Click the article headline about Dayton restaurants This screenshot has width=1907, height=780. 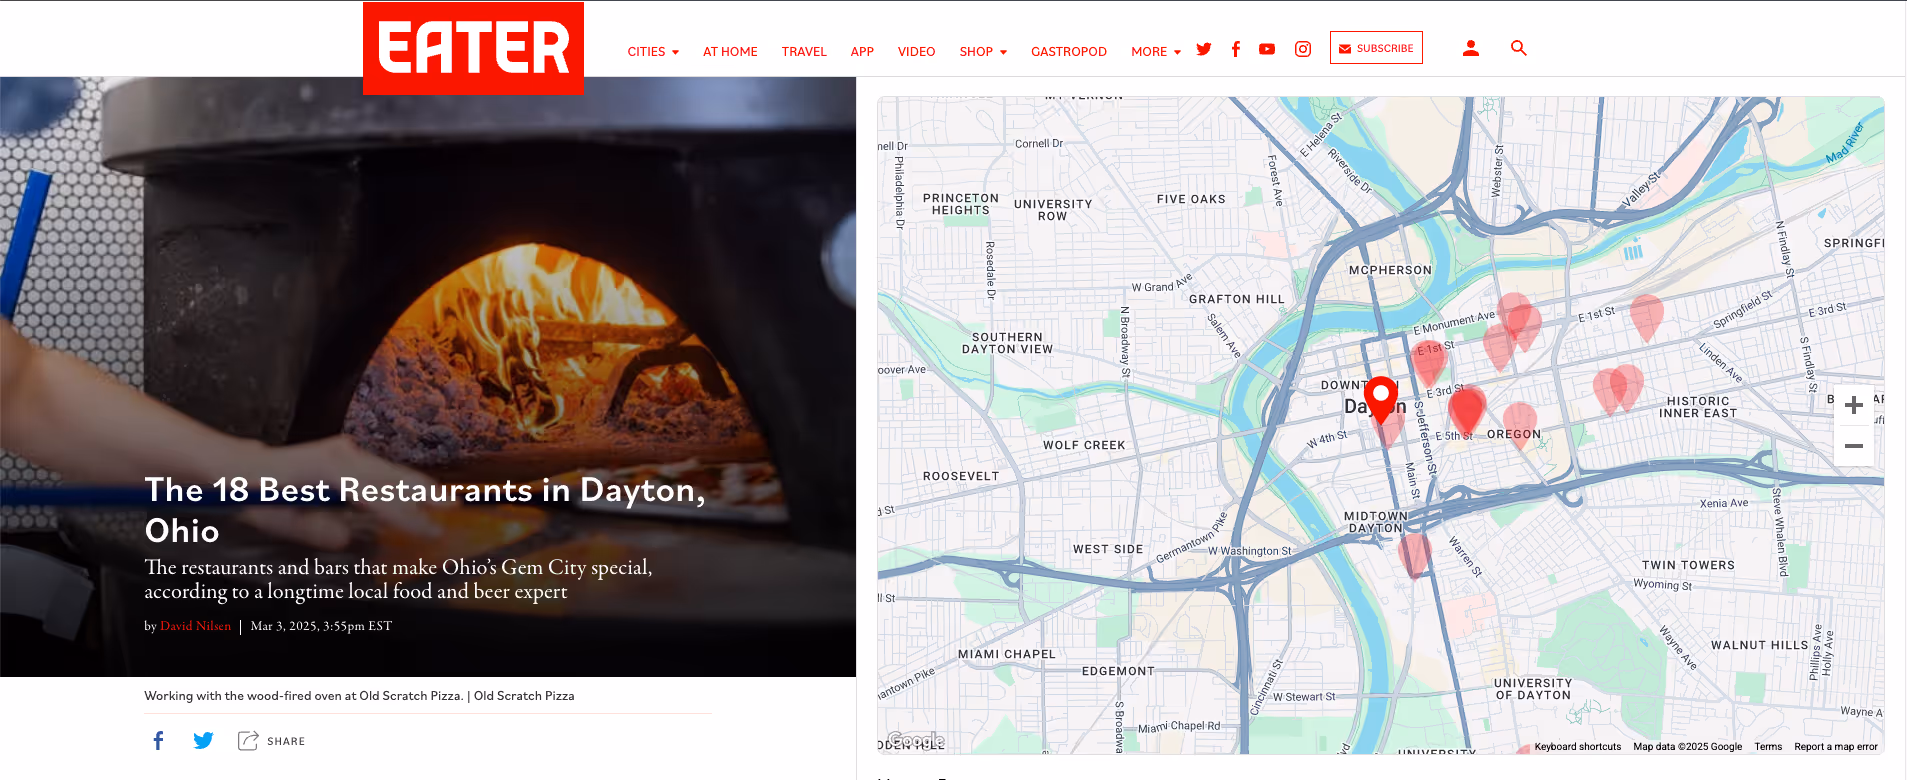pos(425,510)
